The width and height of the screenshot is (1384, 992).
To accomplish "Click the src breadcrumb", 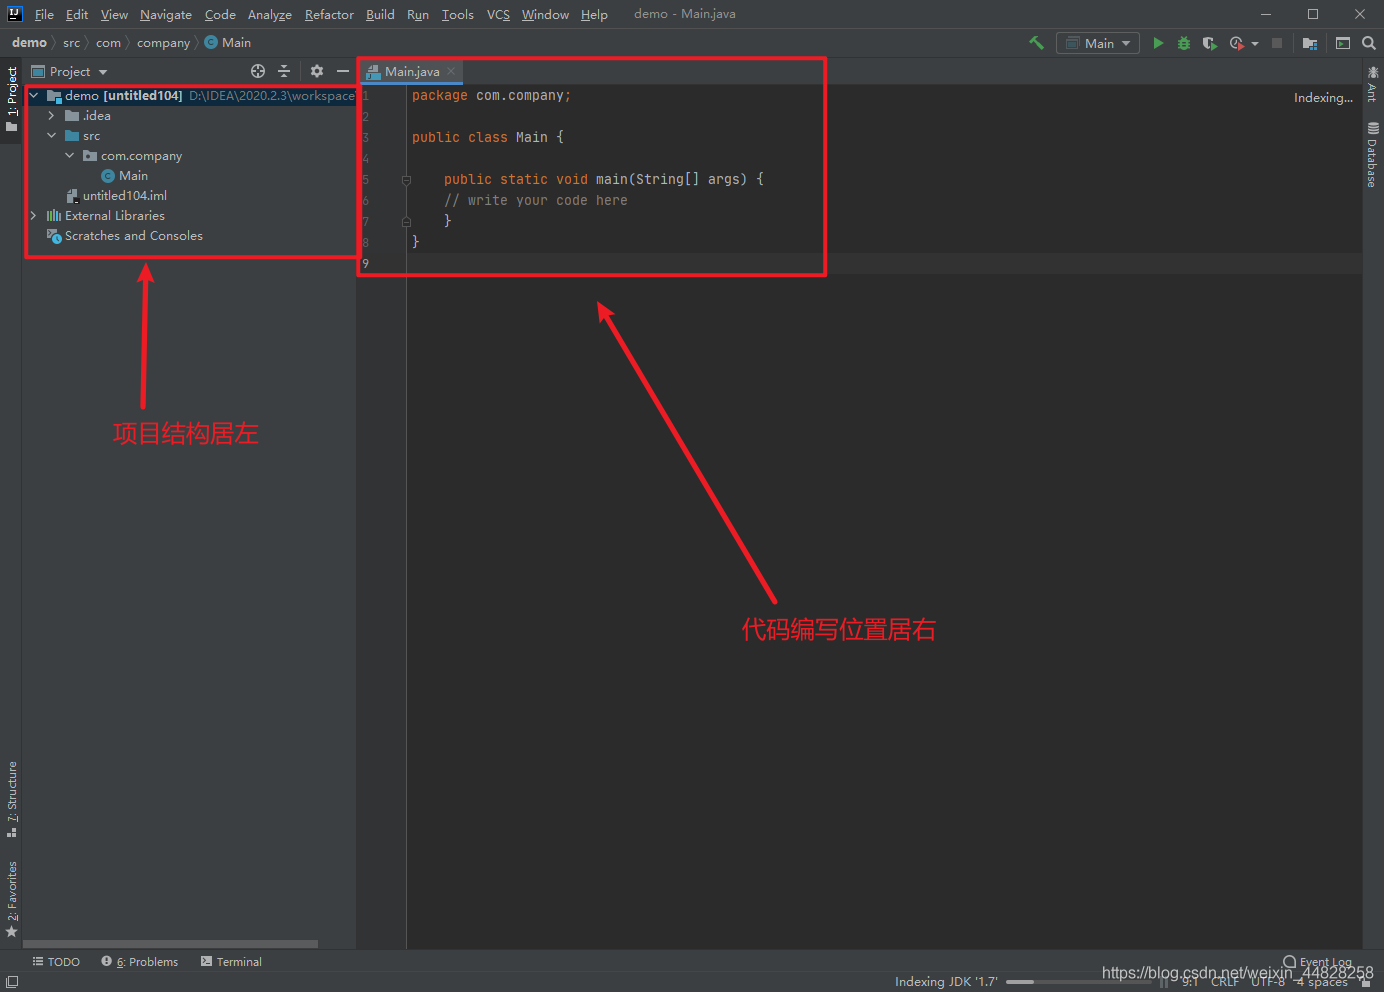I will (71, 43).
